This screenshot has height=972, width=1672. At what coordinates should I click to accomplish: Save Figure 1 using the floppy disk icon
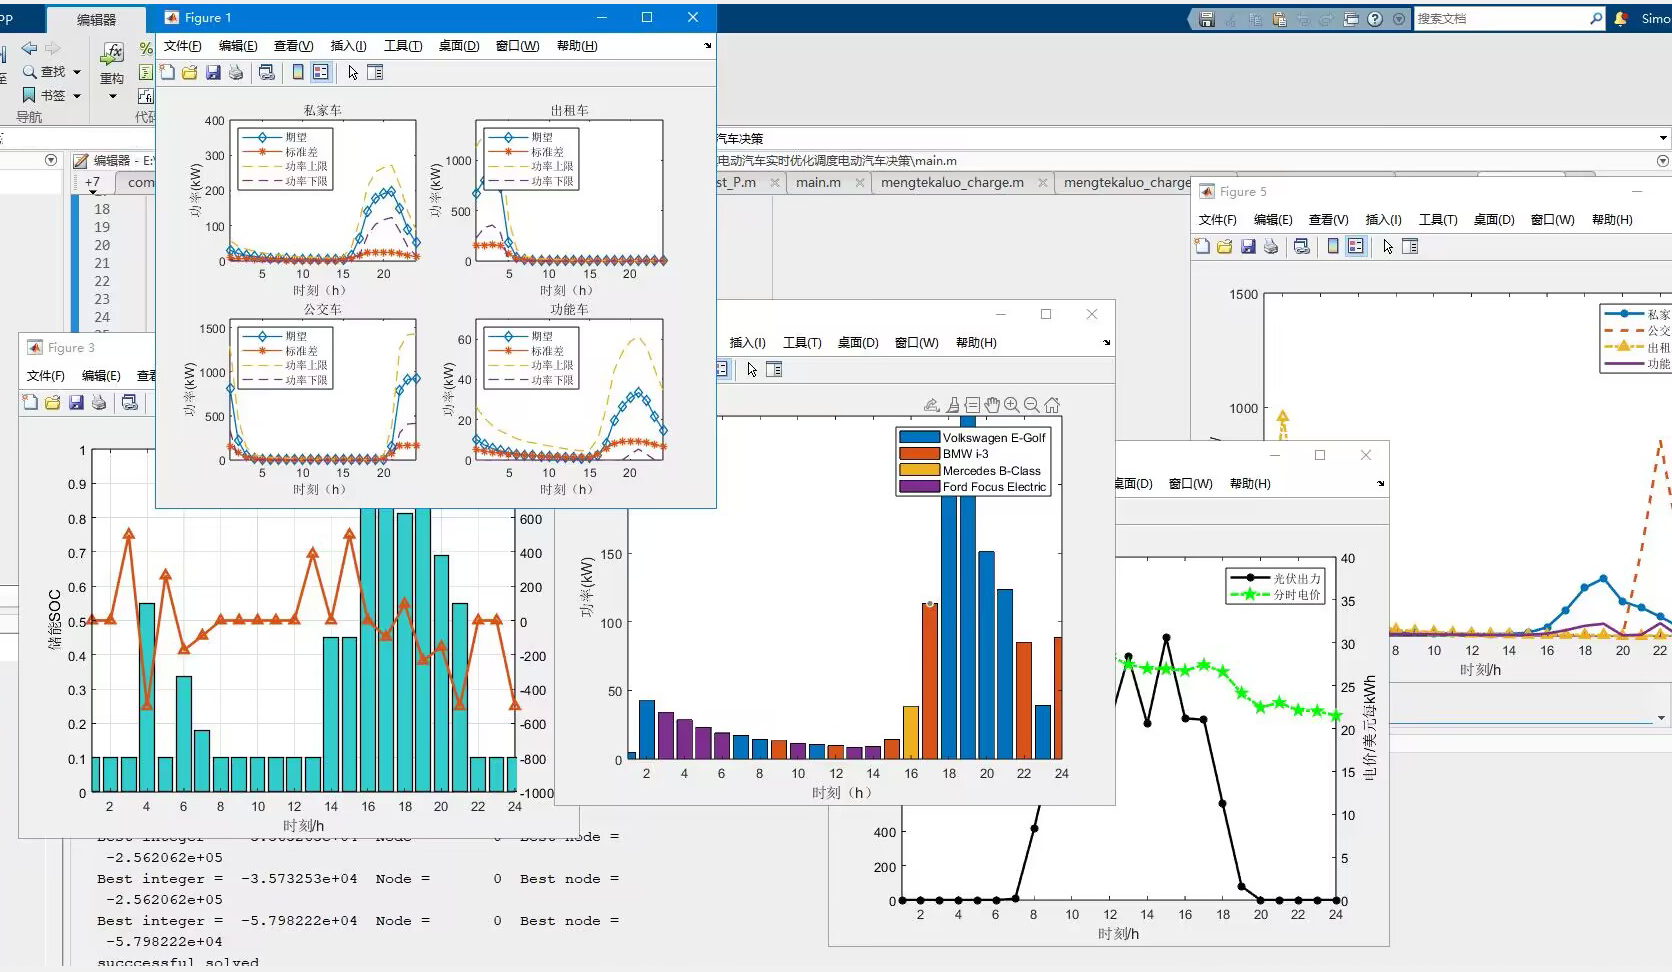pos(213,72)
